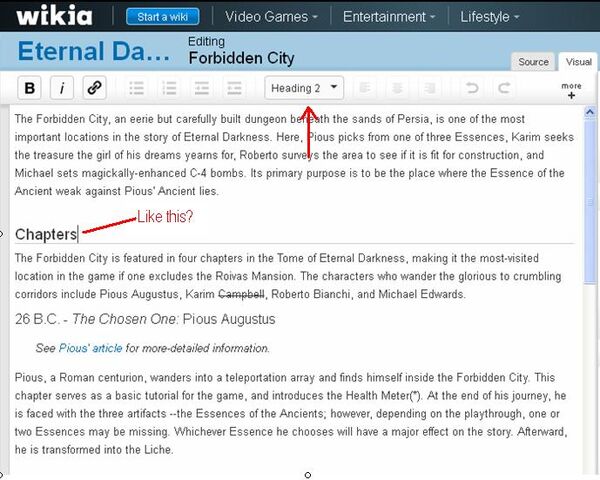Switch to the Visual editor tab
This screenshot has height=480, width=600.
[x=578, y=62]
